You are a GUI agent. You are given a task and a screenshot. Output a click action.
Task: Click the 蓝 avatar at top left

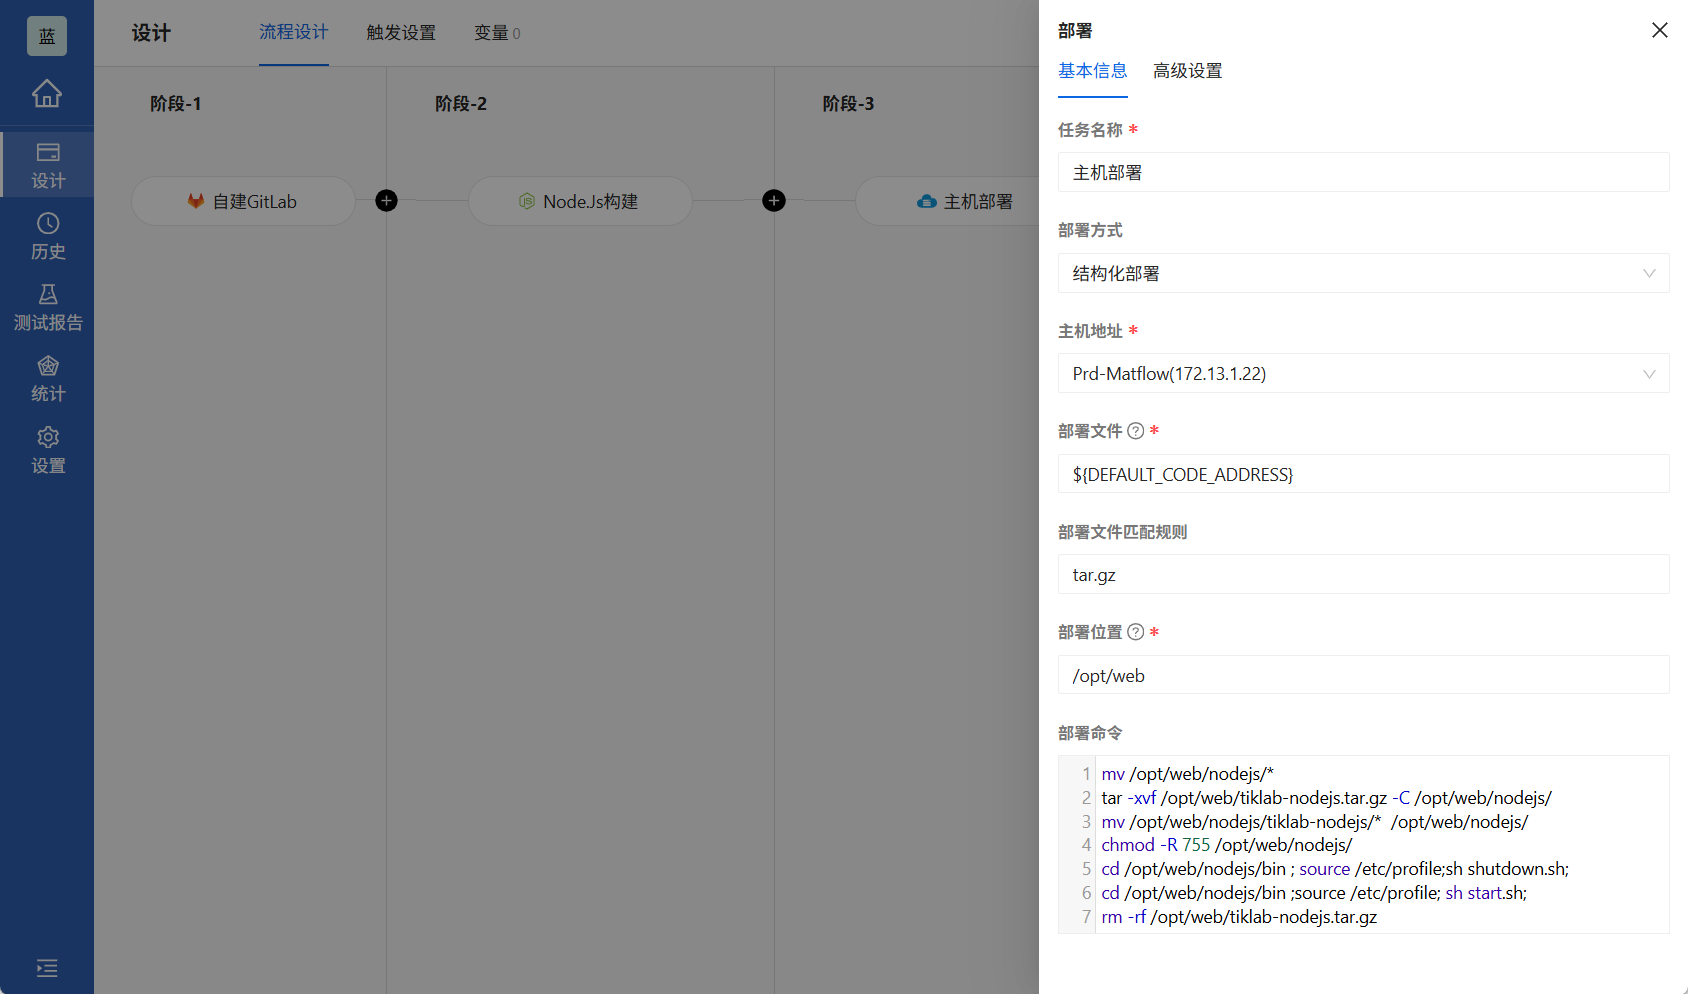coord(47,35)
